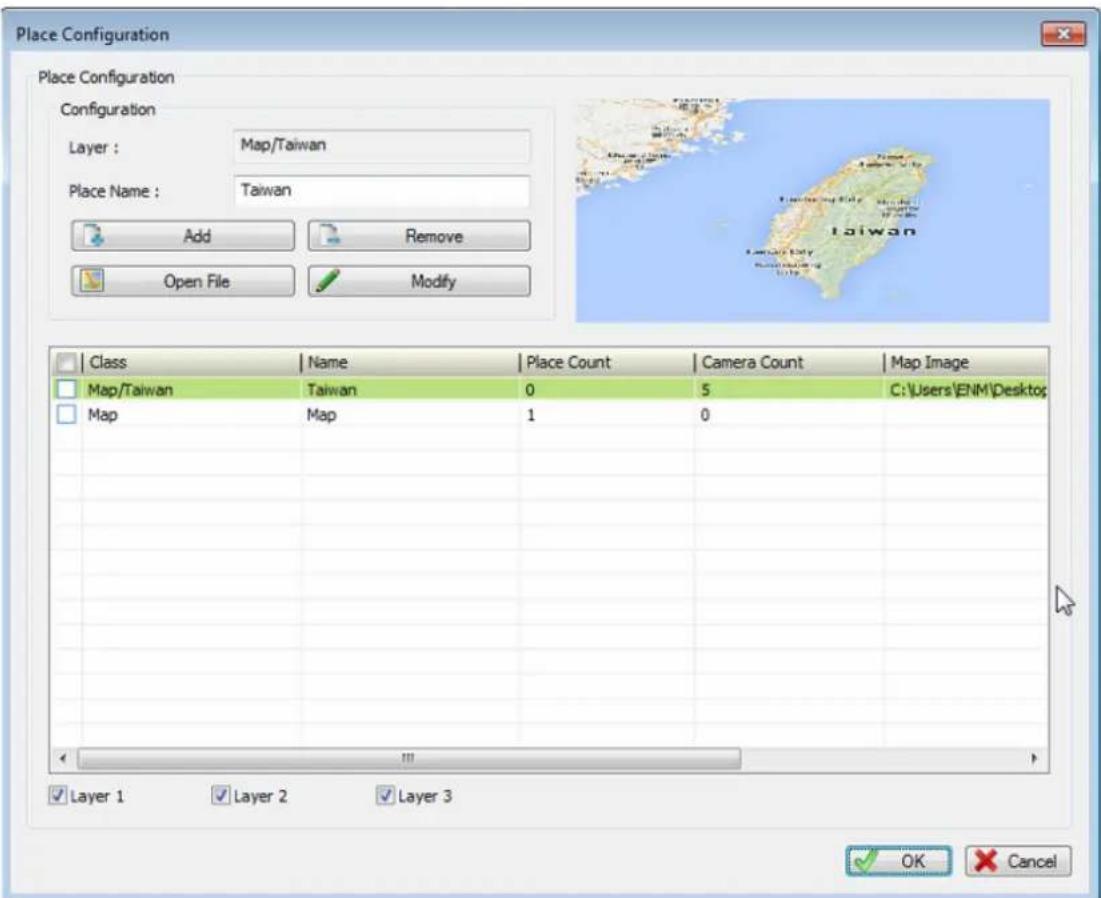This screenshot has width=1101, height=898.
Task: Close the Place Configuration window
Action: (1062, 34)
